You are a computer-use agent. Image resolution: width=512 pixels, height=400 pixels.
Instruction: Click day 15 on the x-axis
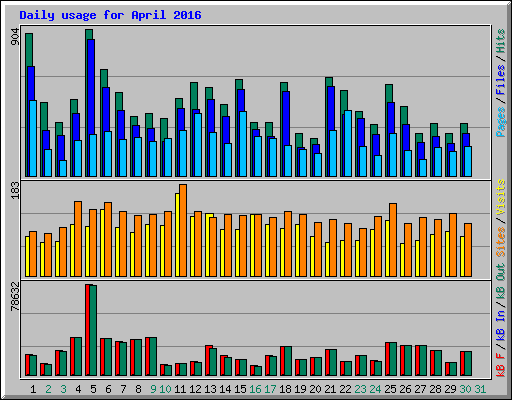click(240, 389)
